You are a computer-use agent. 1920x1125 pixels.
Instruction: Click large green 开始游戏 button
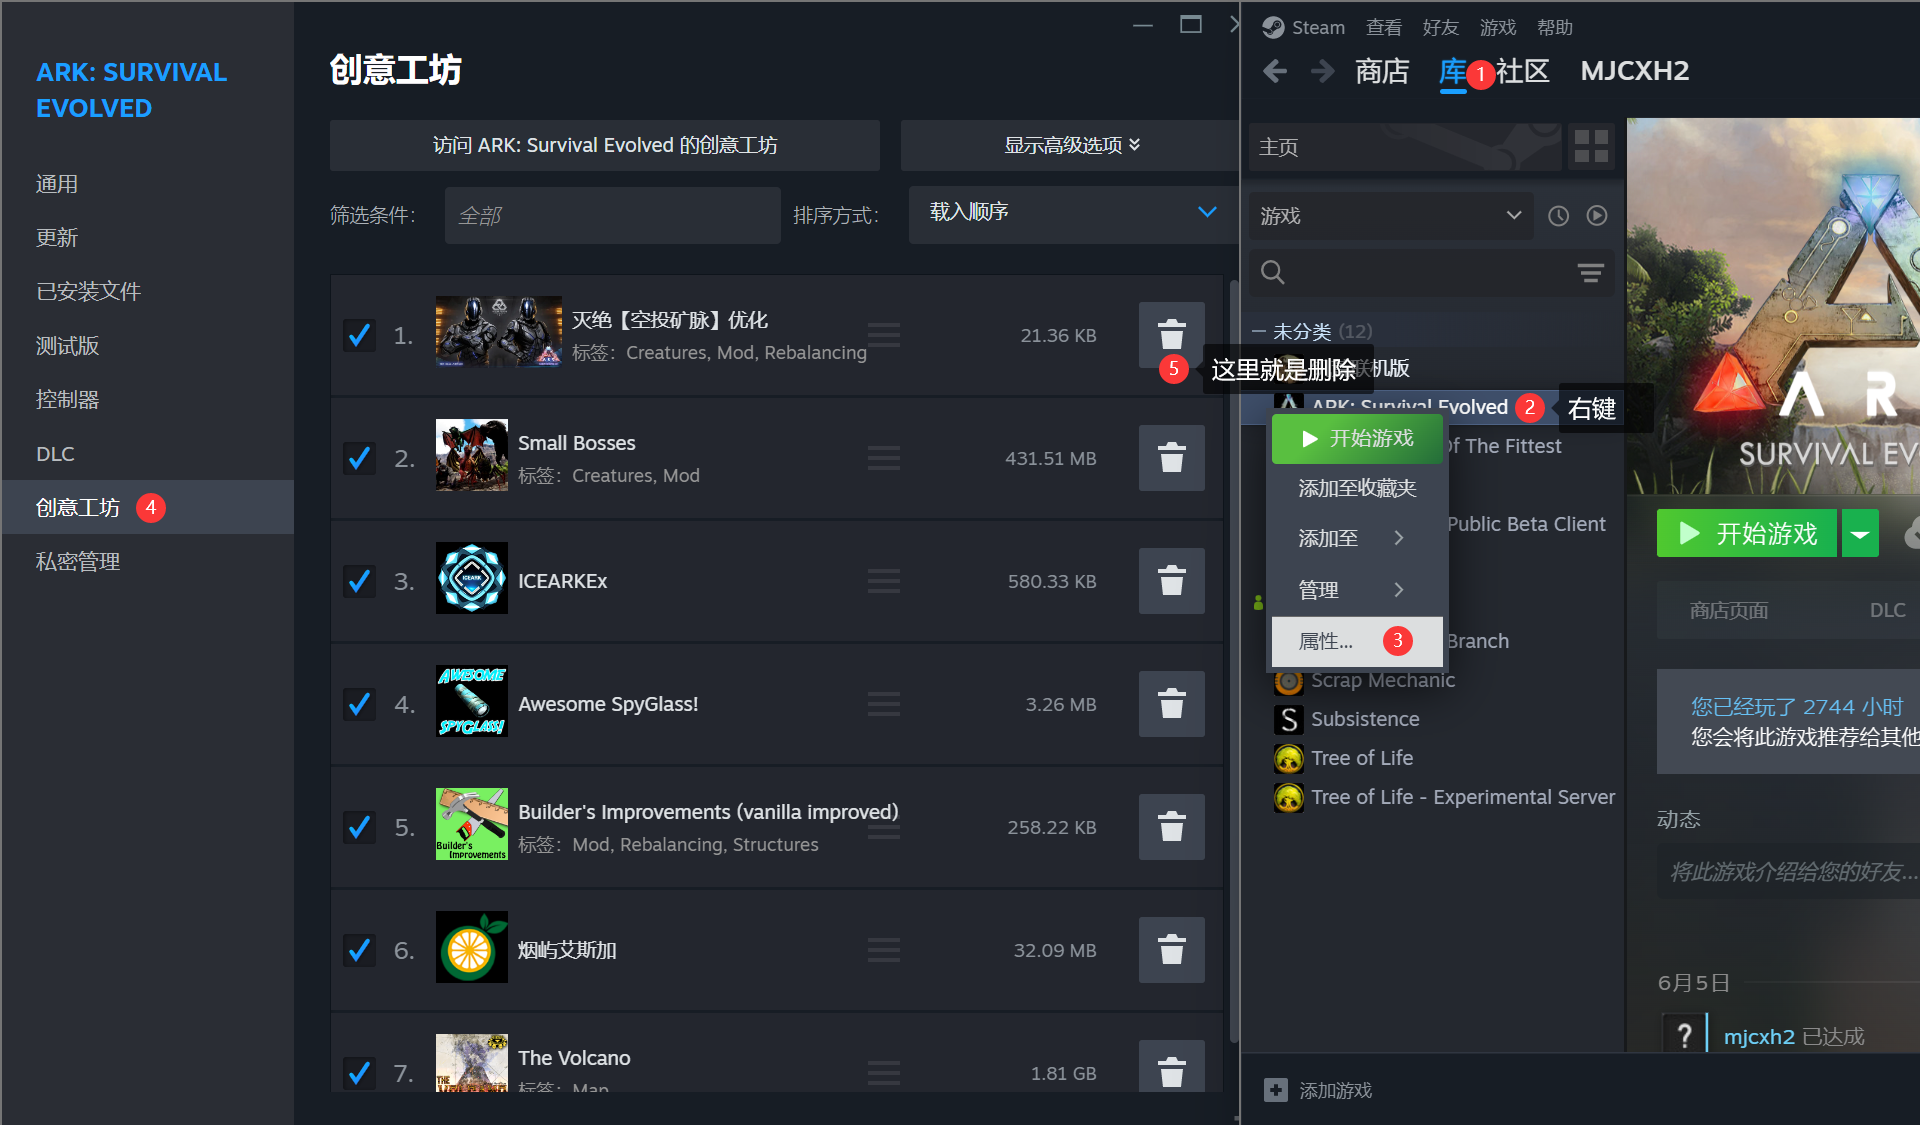[1747, 534]
